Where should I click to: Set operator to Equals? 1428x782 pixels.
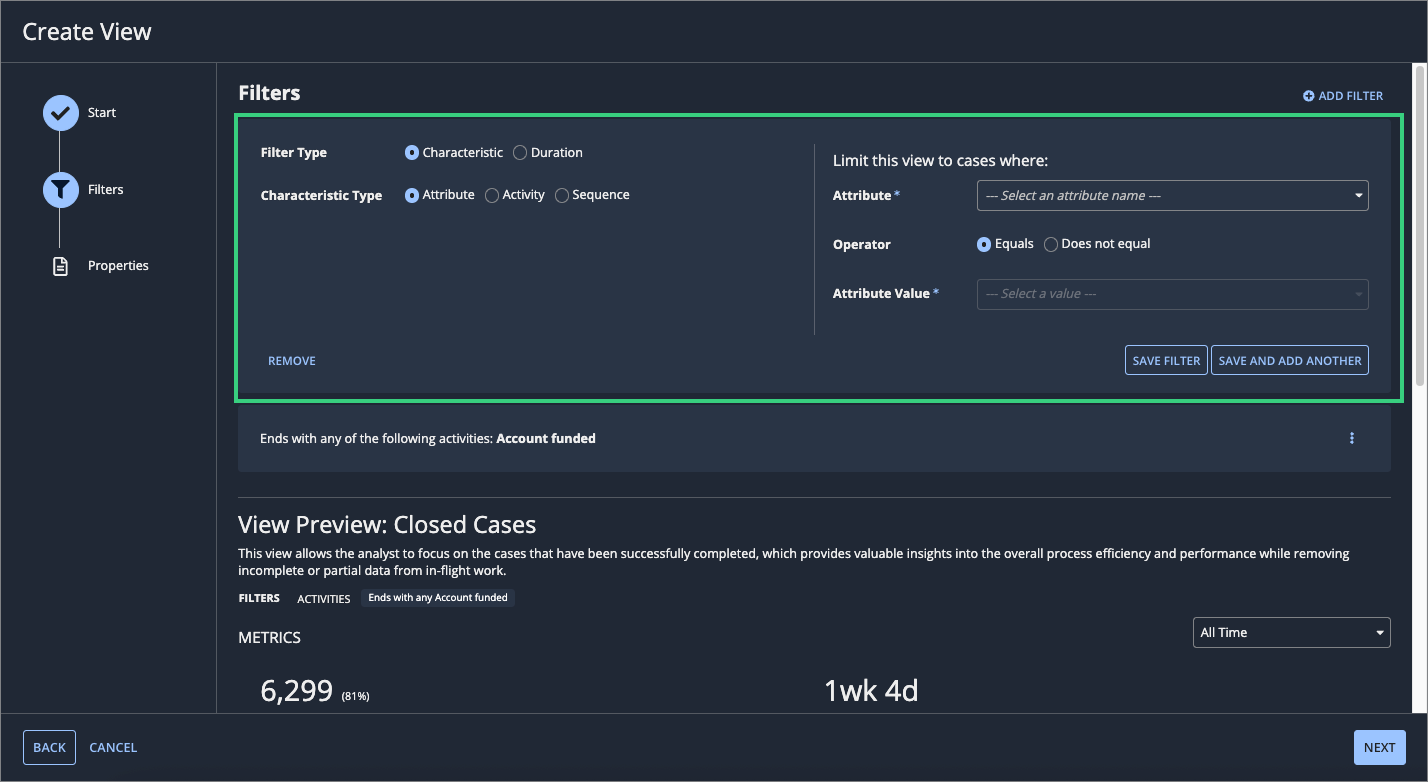[984, 244]
